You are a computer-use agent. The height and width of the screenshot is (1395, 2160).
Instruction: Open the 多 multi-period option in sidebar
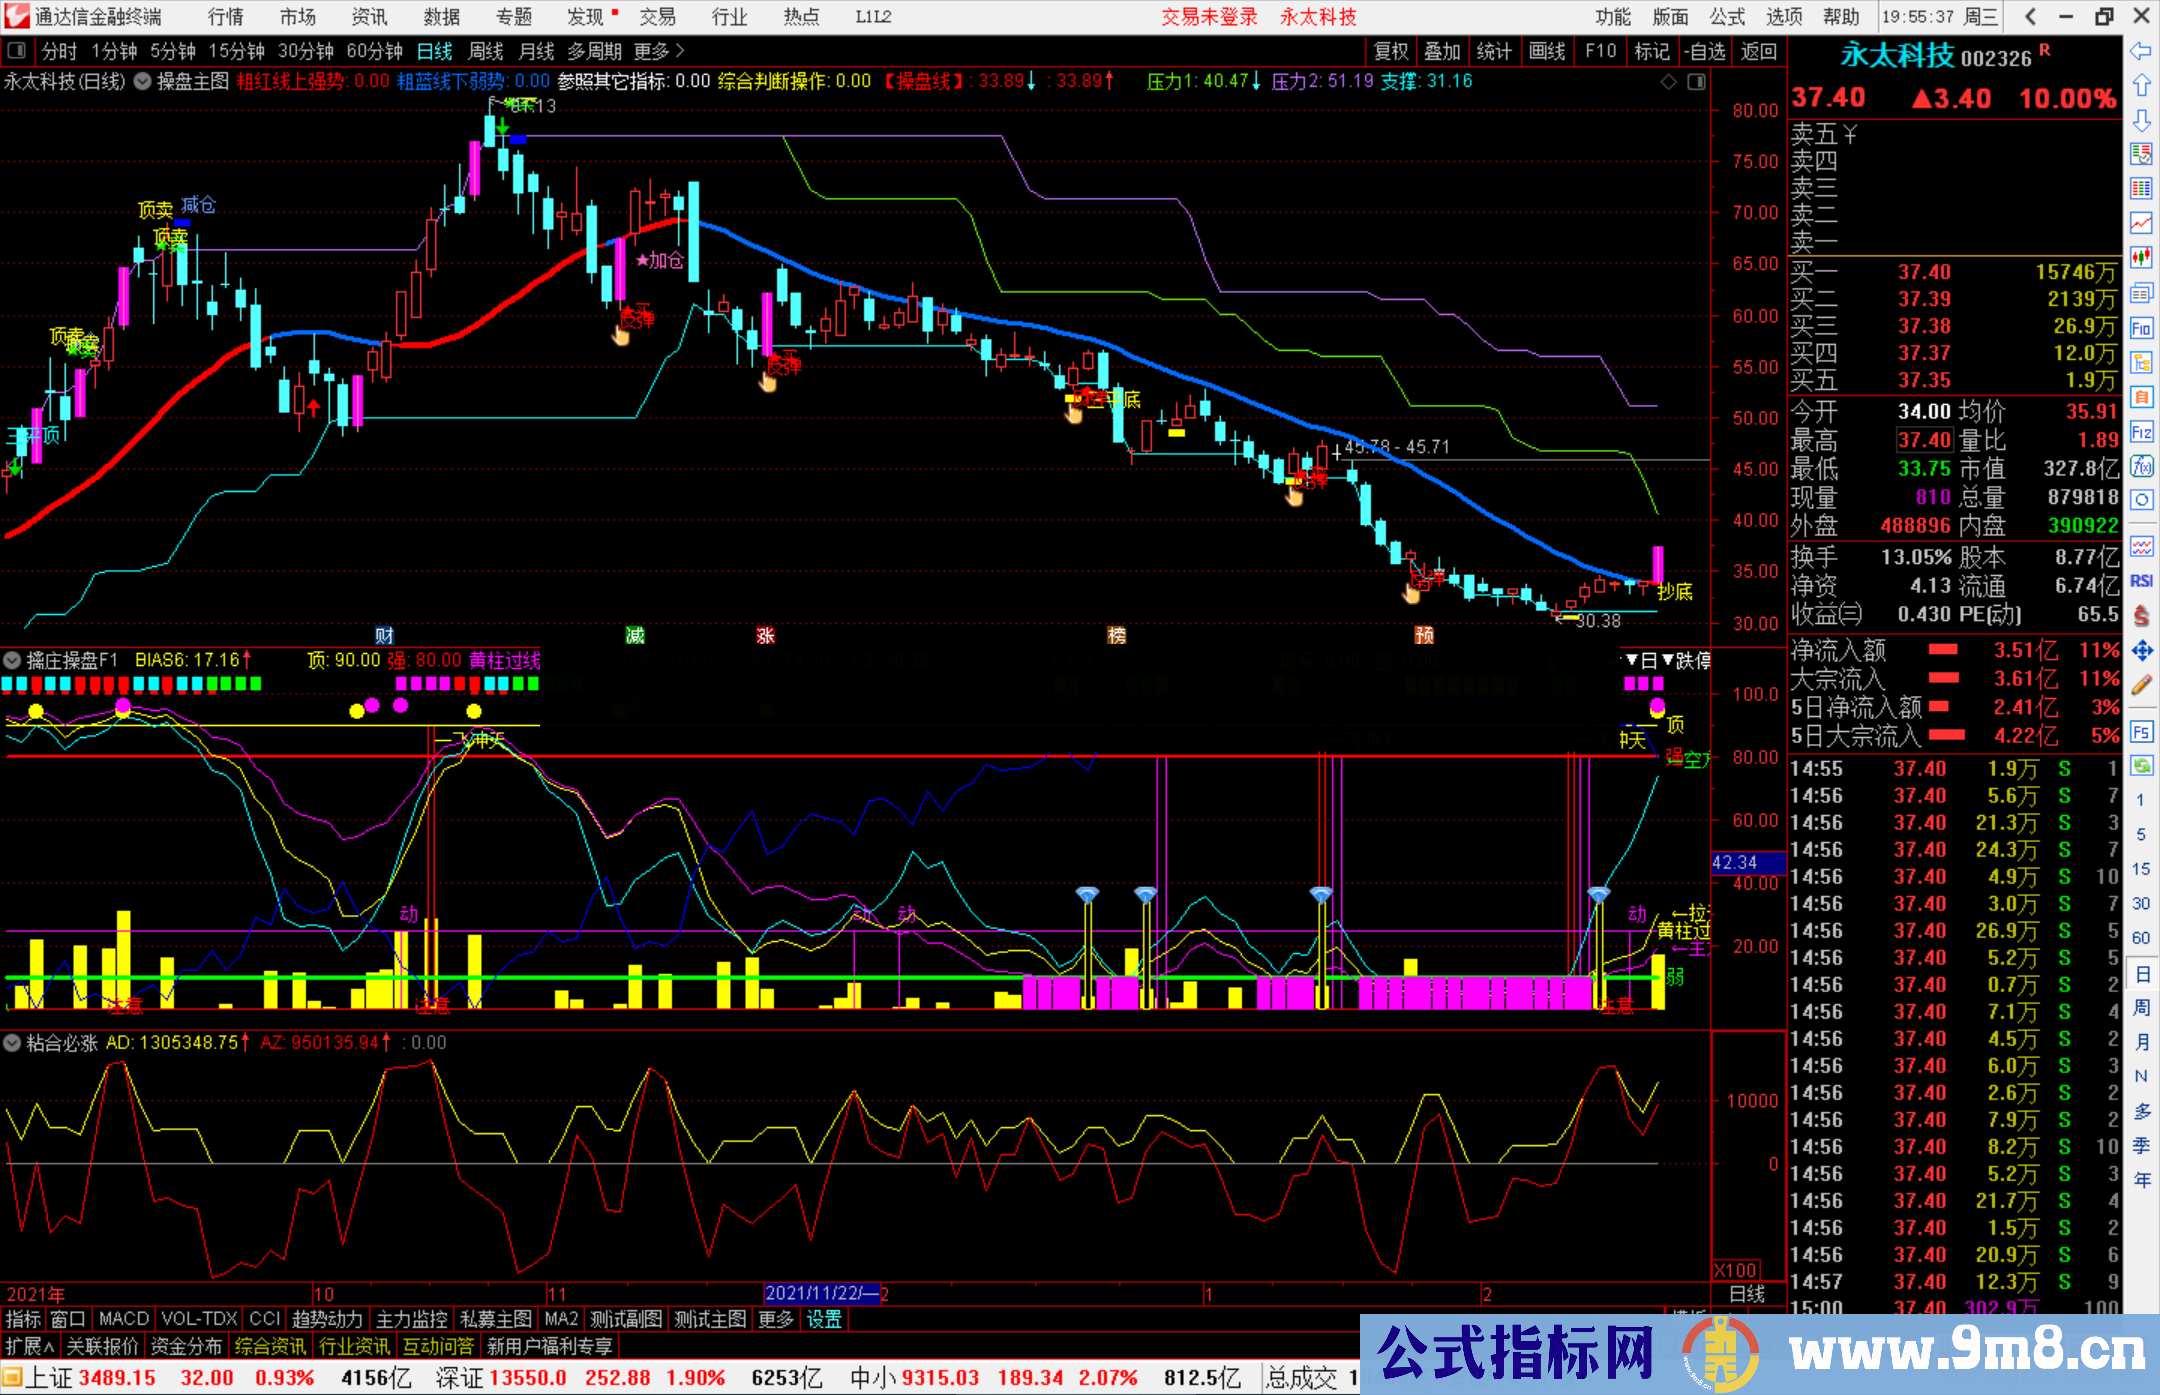2141,1111
